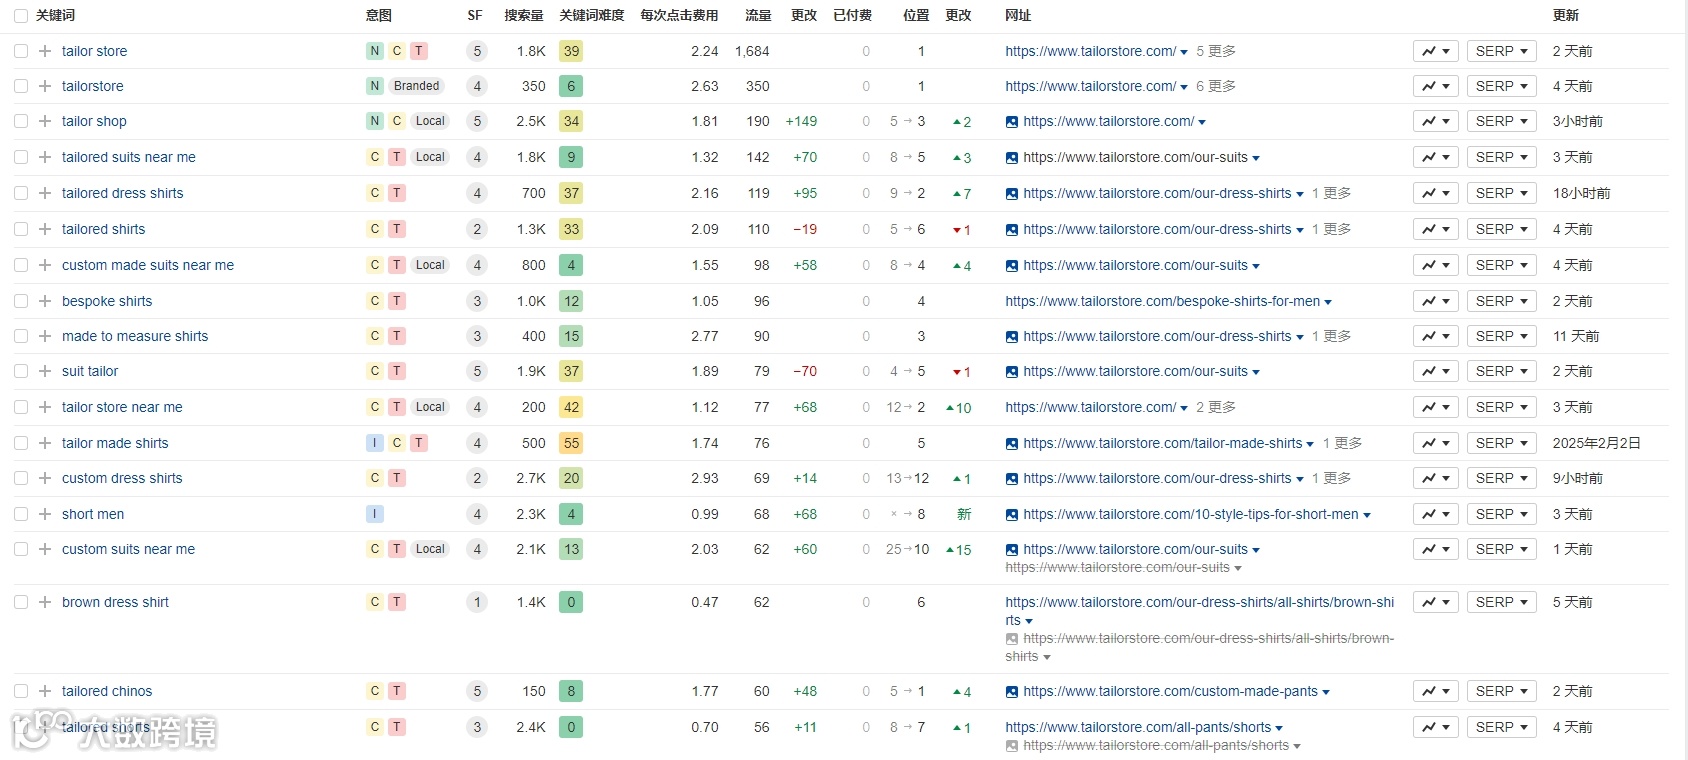Screen dimensions: 1688x760
Task: Click the Branded badge for tailorstore
Action: [417, 86]
